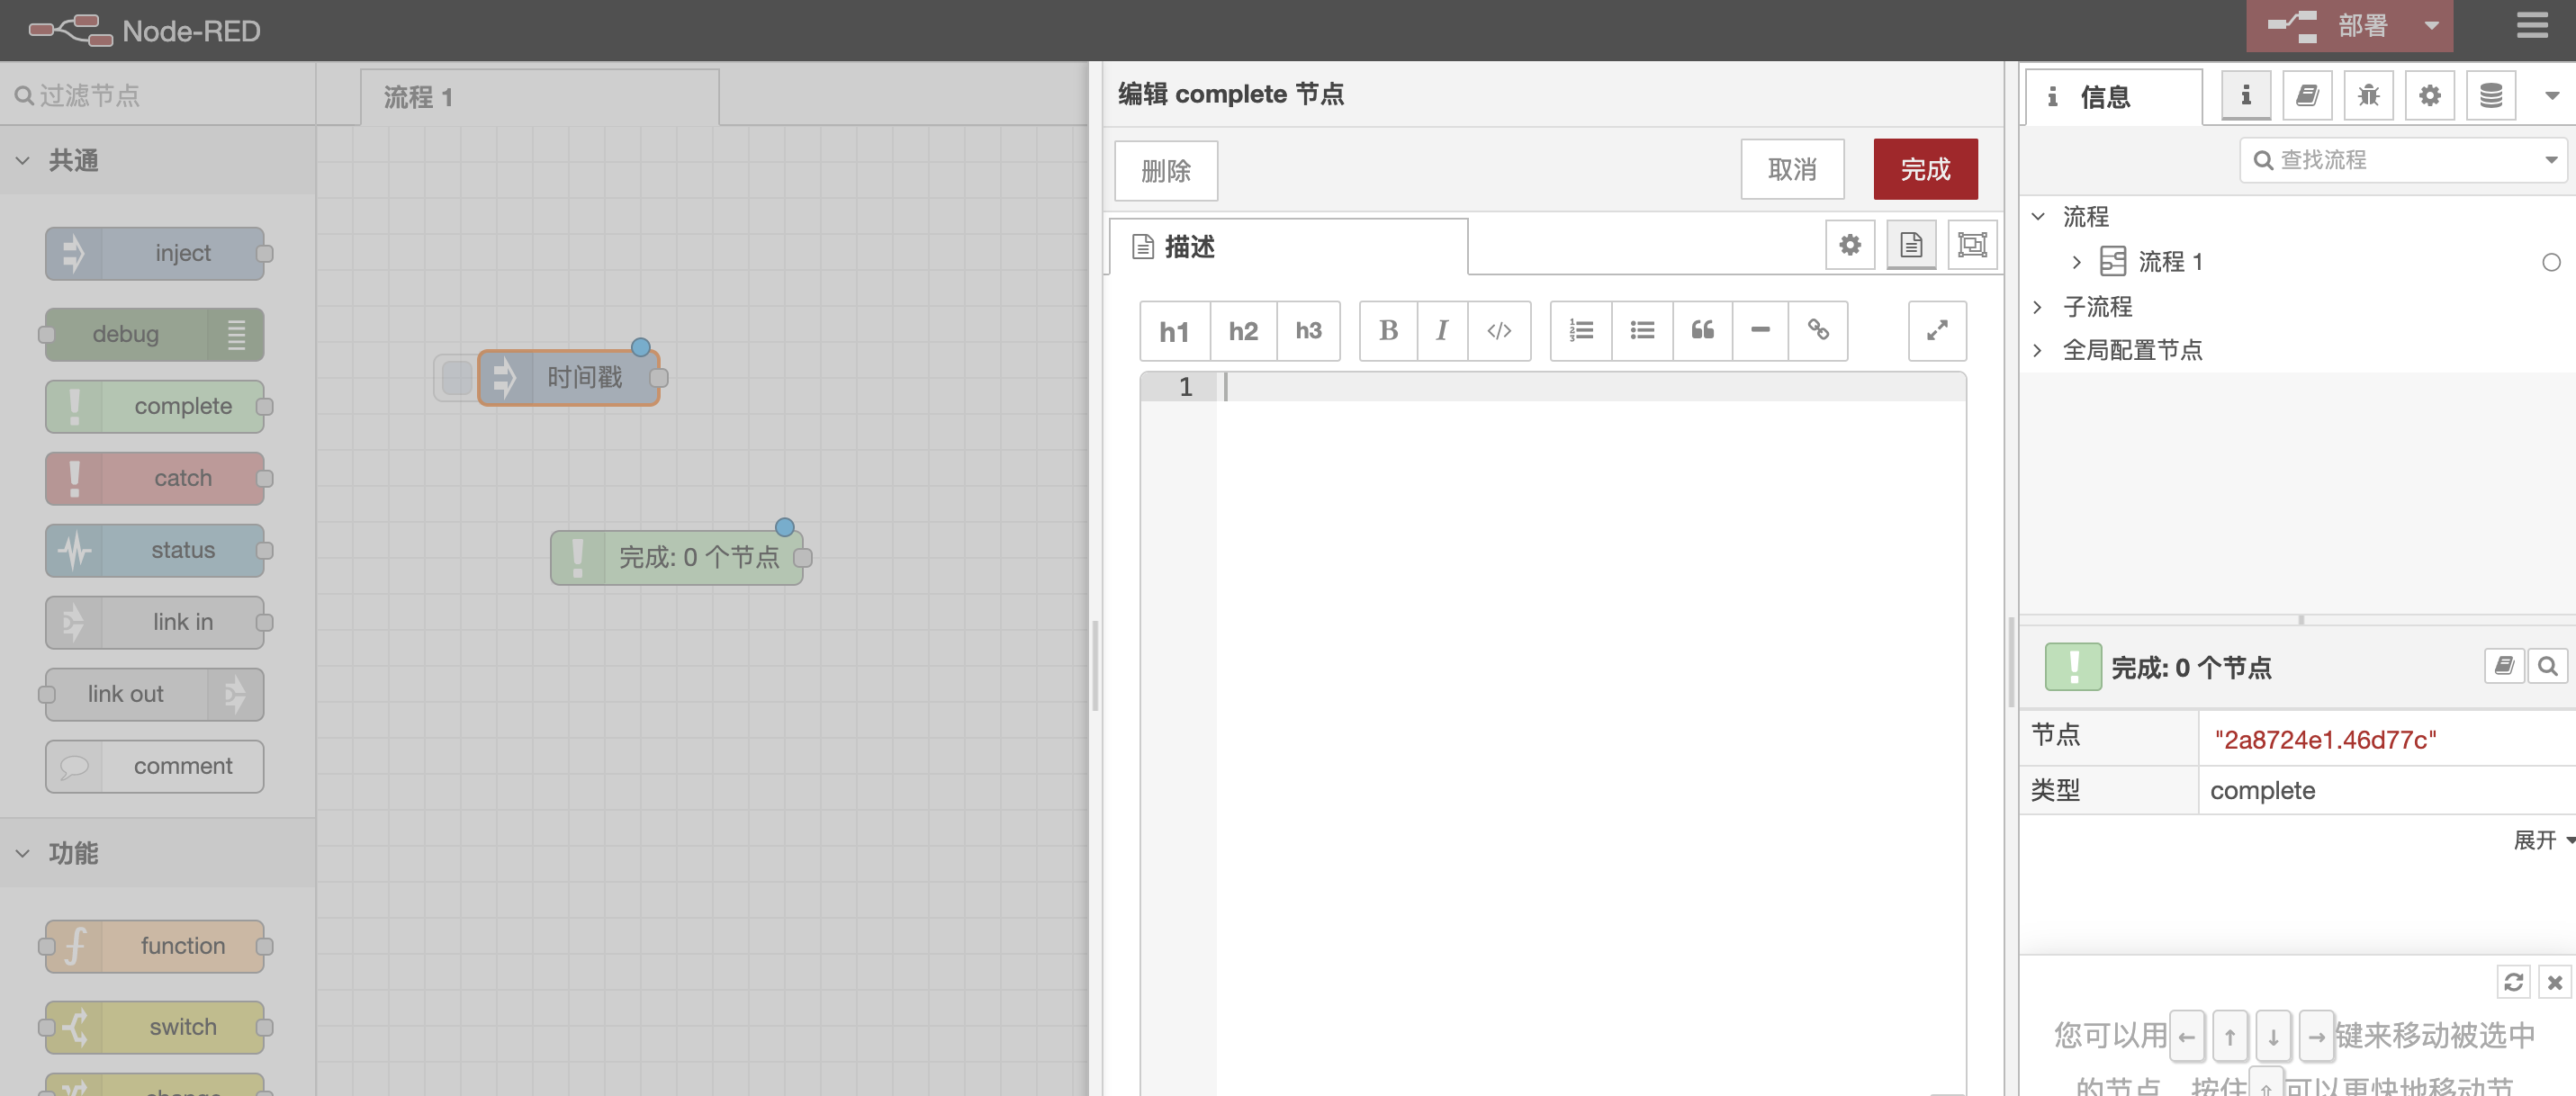Insert a link in description
This screenshot has width=2576, height=1096.
click(x=1818, y=331)
